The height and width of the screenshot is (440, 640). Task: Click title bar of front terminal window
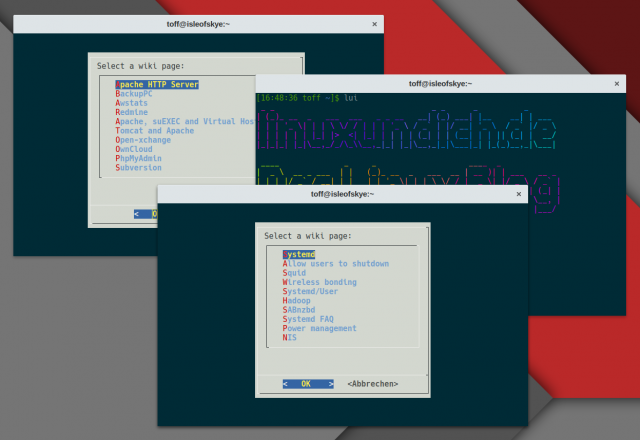tap(342, 194)
